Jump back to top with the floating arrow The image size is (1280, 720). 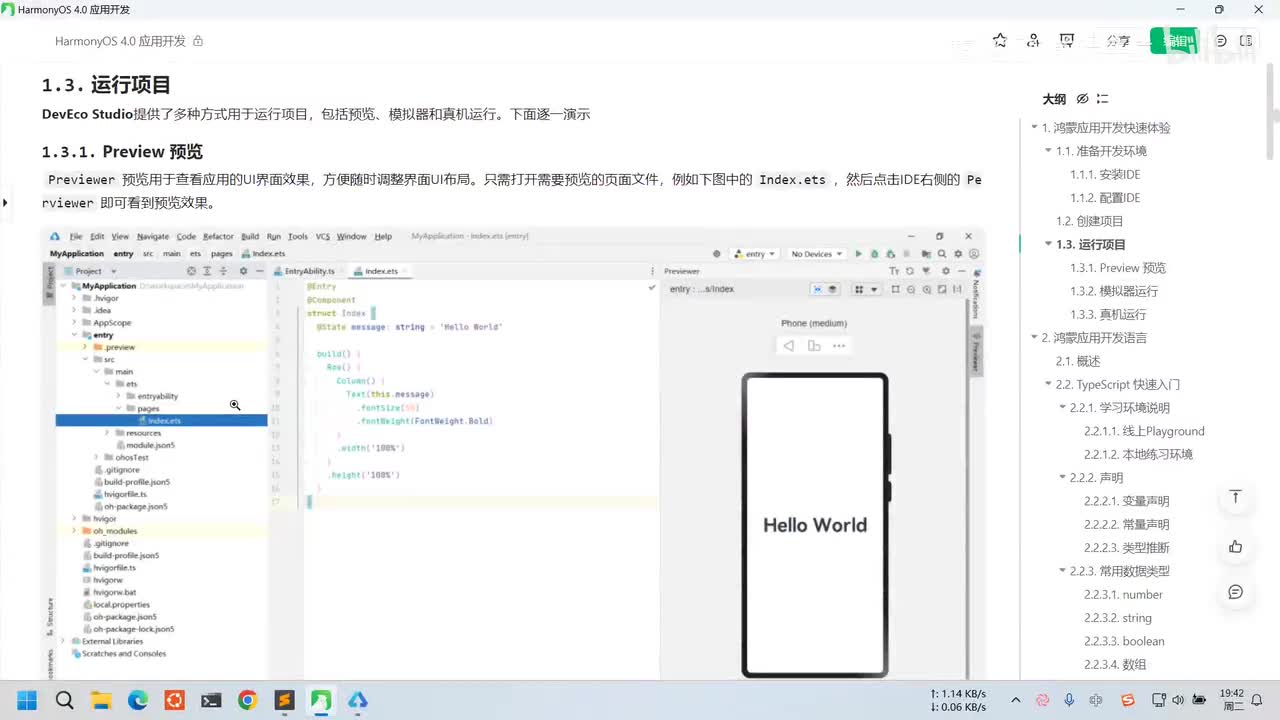click(1236, 497)
